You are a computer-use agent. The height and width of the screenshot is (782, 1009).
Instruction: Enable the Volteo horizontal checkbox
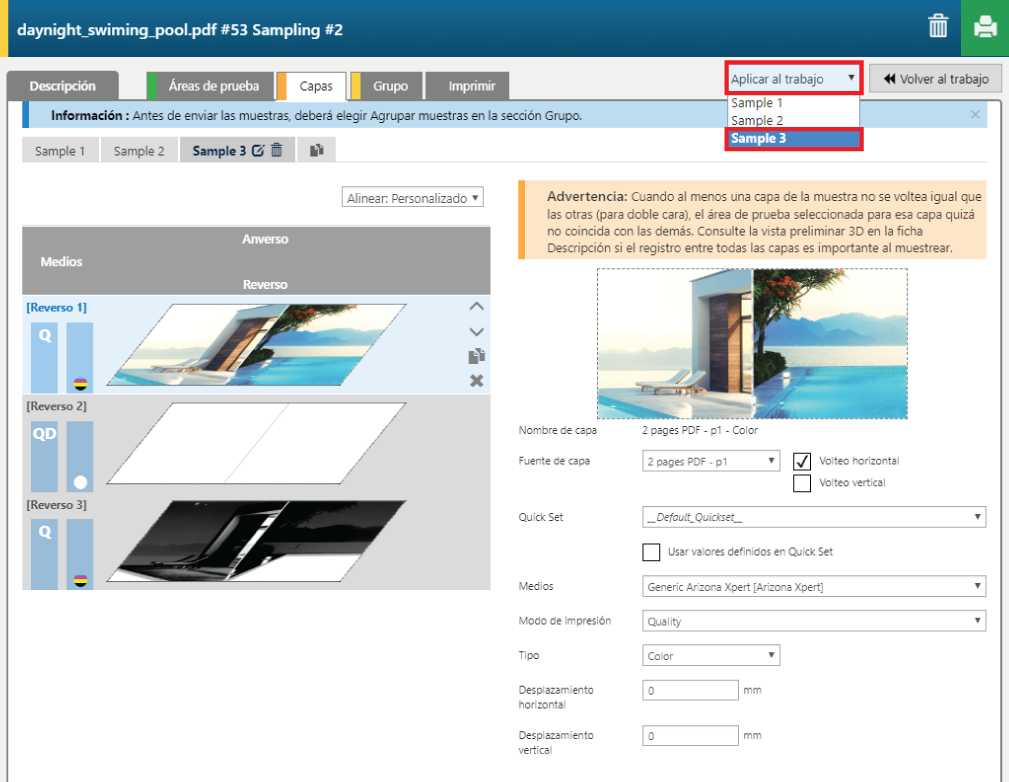(x=802, y=461)
